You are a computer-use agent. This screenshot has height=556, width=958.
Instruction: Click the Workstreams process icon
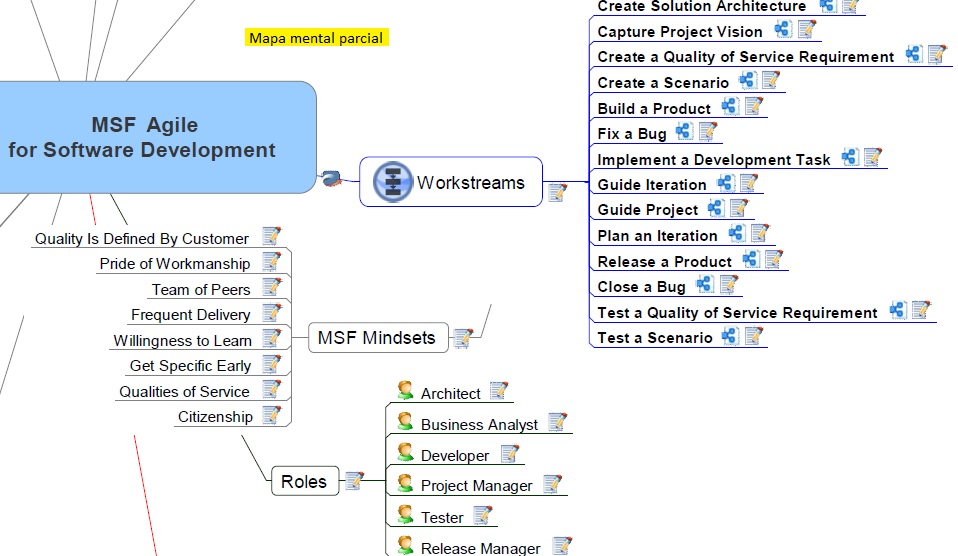[392, 182]
